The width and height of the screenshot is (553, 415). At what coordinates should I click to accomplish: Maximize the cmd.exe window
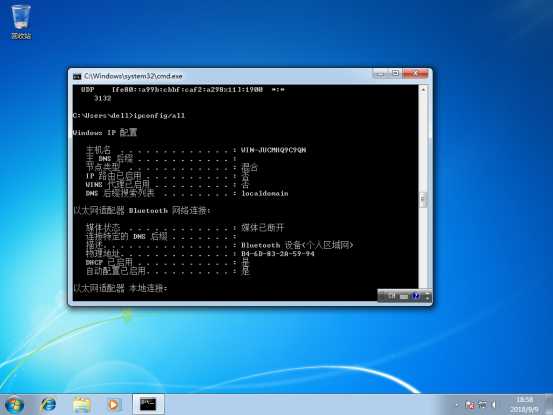(x=395, y=74)
